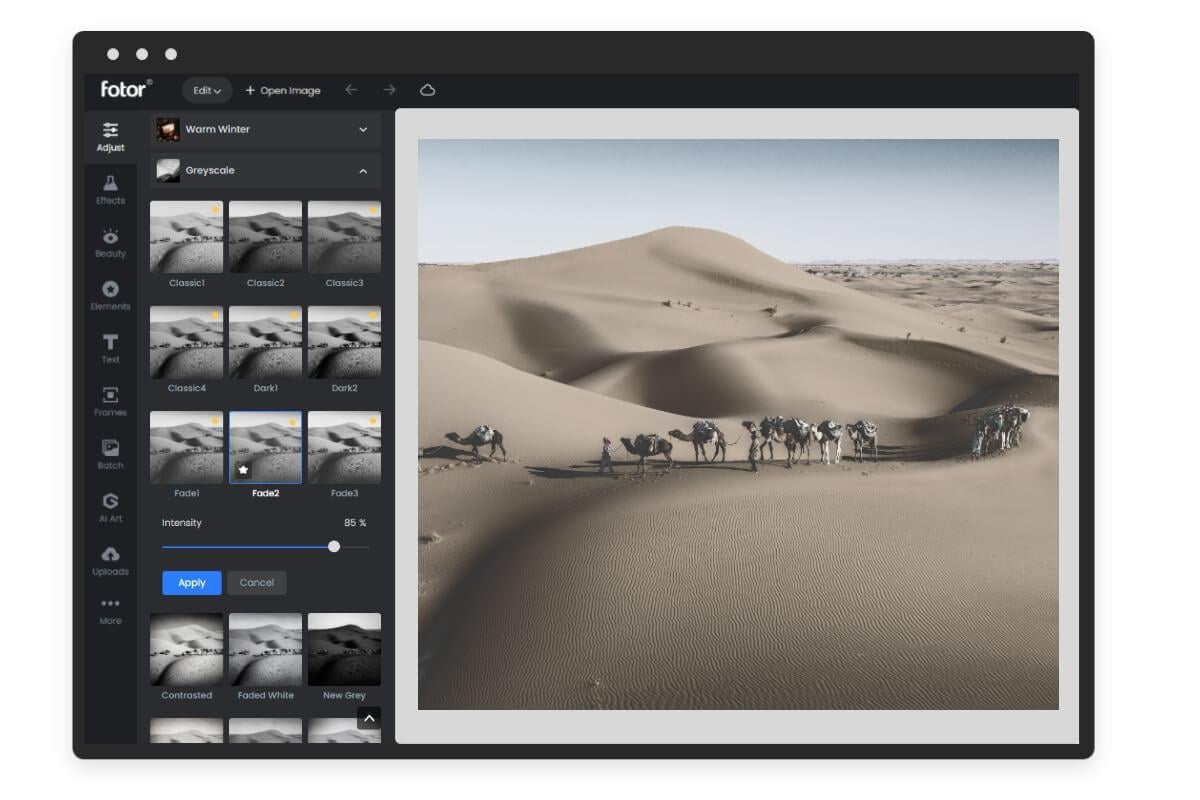Viewport: 1200px width, 800px height.
Task: Collapse the Greyscale filter section
Action: click(264, 170)
